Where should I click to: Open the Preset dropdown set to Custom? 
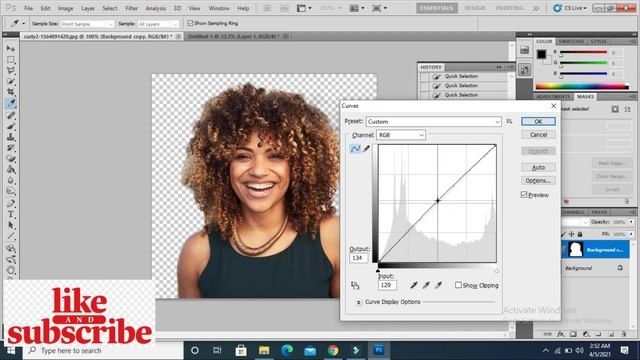433,122
